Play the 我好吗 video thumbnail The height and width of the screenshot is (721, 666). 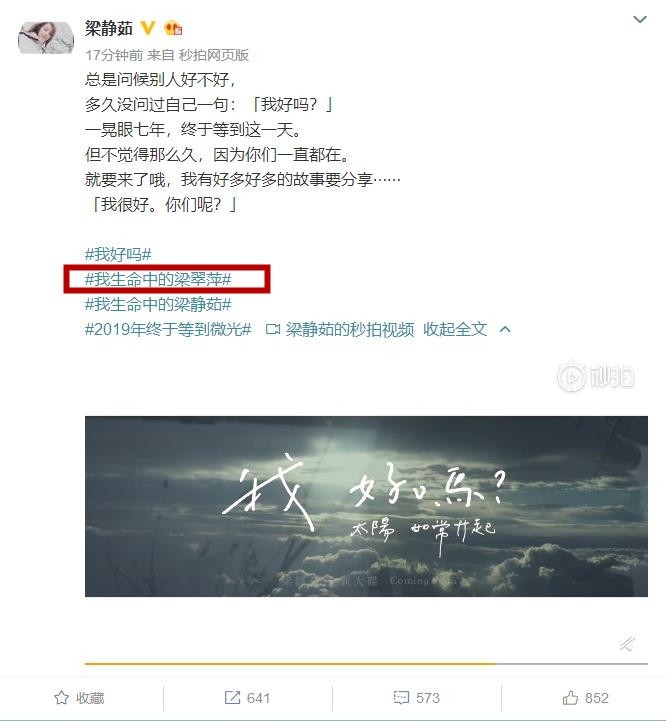(x=366, y=506)
